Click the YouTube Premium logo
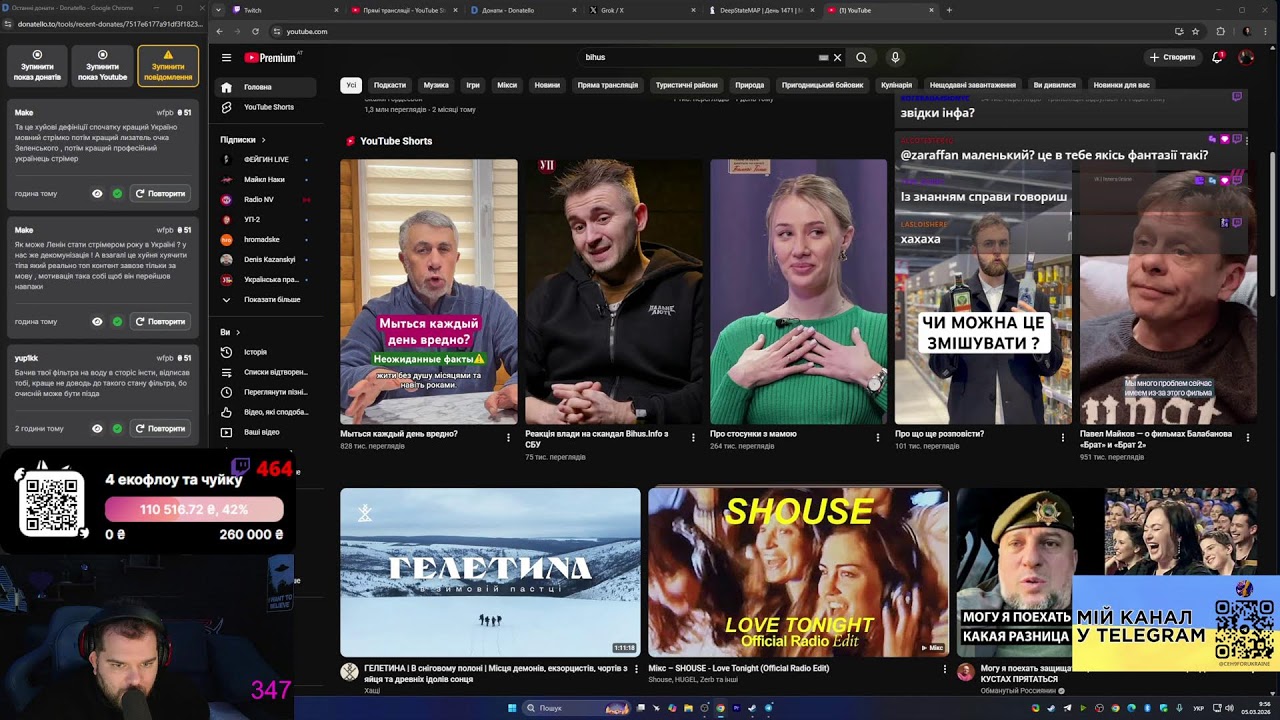The height and width of the screenshot is (720, 1280). pyautogui.click(x=270, y=58)
